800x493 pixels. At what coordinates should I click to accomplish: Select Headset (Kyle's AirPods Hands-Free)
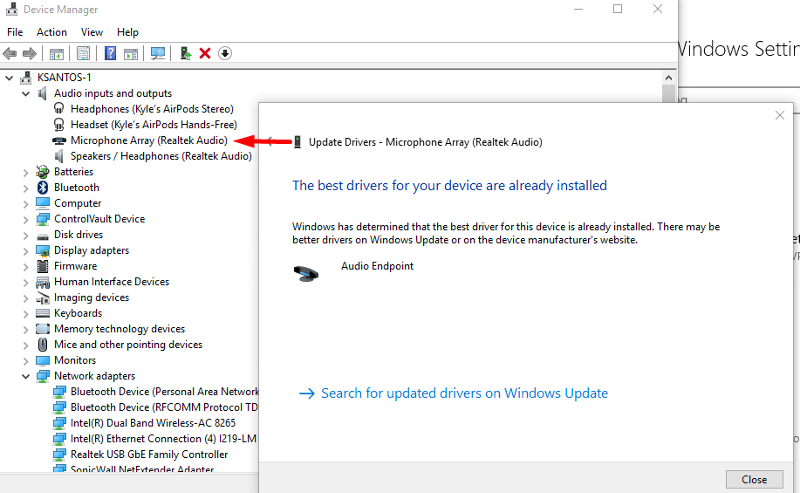154,125
